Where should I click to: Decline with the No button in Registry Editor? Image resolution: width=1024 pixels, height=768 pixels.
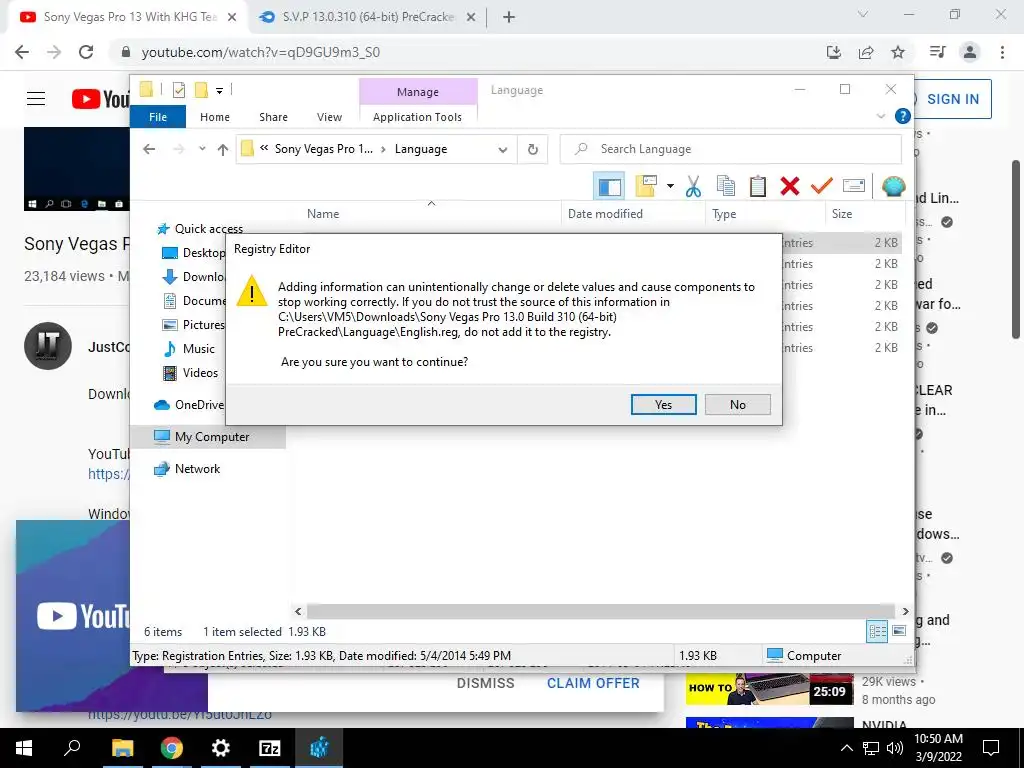coord(737,404)
